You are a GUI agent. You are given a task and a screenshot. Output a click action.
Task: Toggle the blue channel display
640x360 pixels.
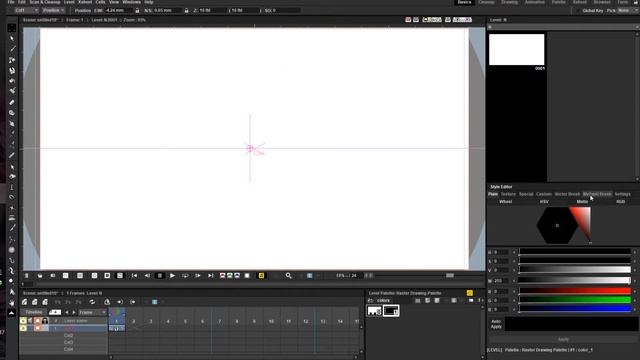237,276
